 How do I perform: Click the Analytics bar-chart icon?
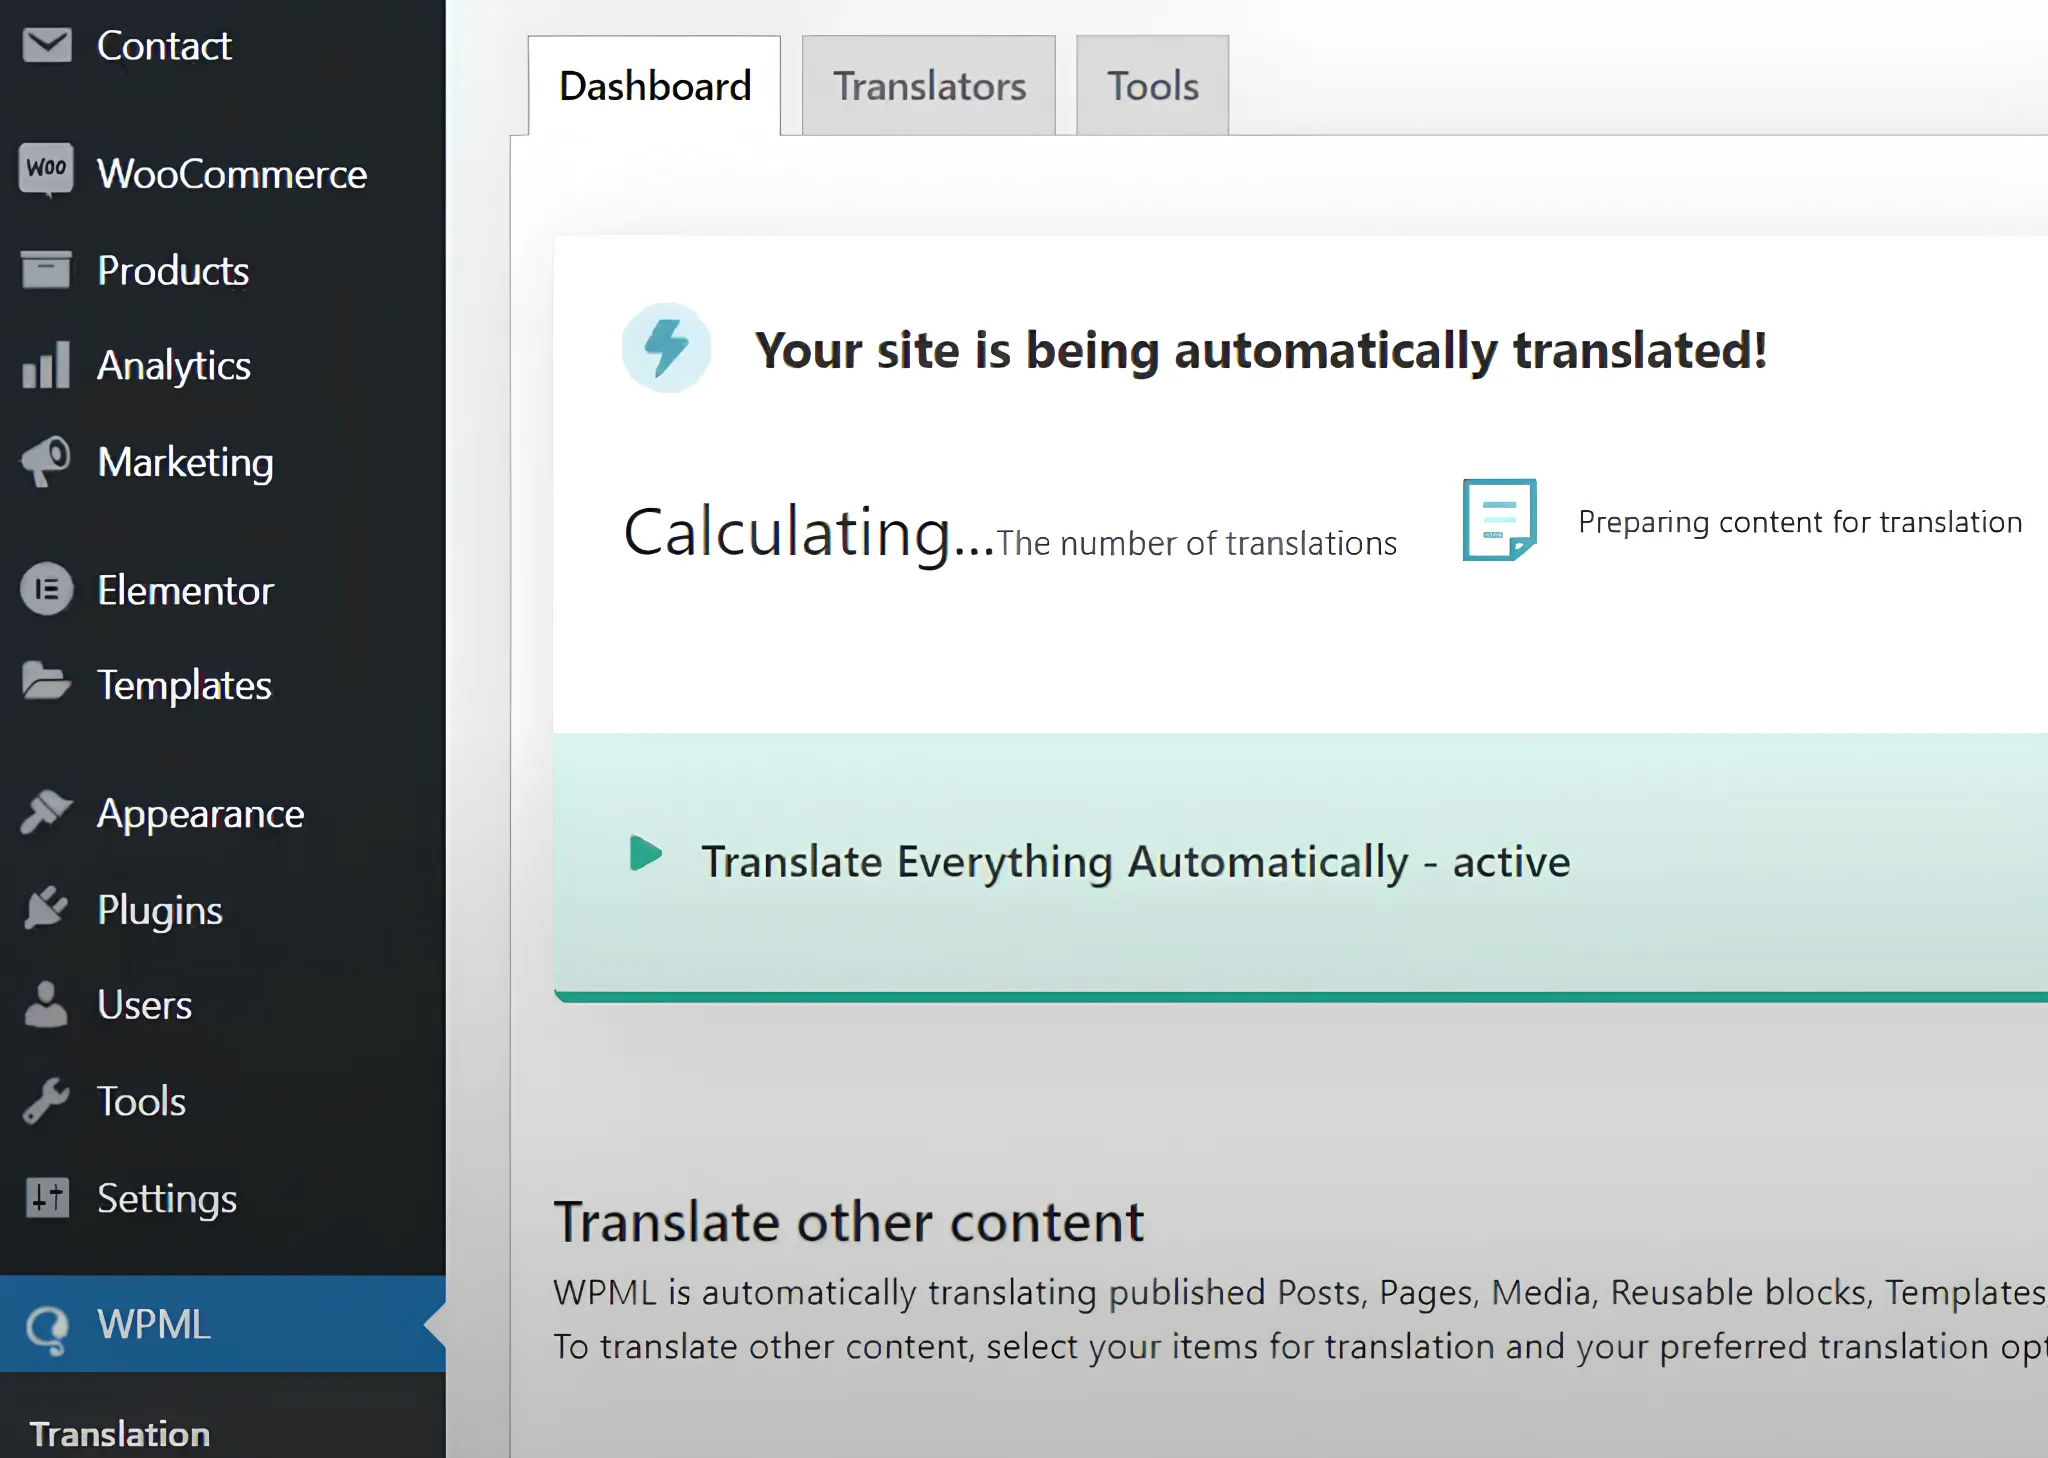pos(44,364)
